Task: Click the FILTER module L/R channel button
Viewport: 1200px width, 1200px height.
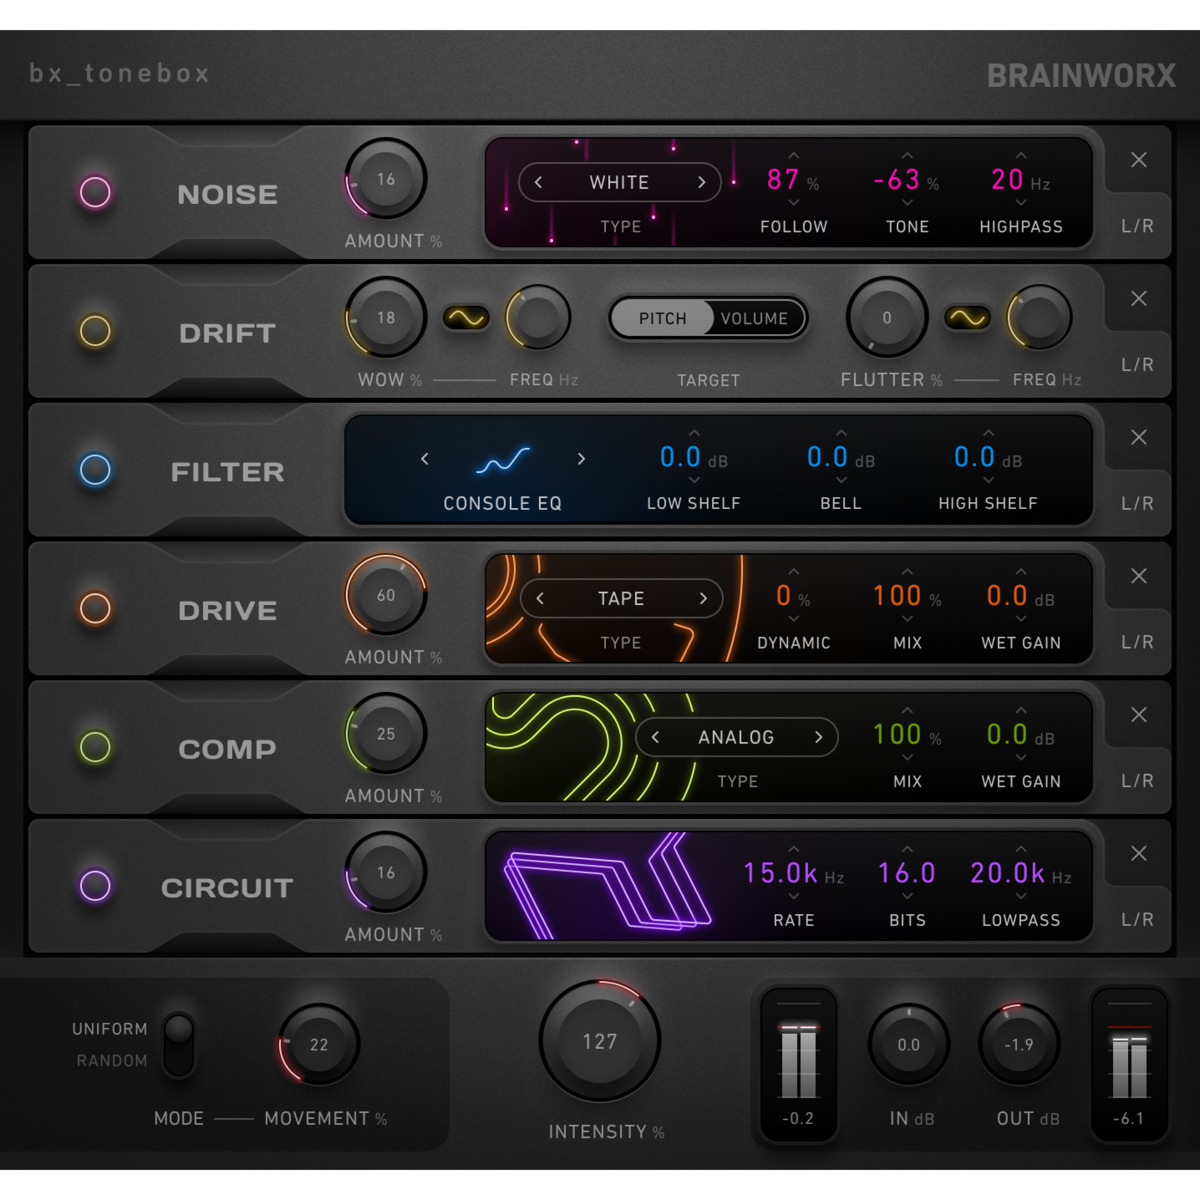Action: (1138, 503)
